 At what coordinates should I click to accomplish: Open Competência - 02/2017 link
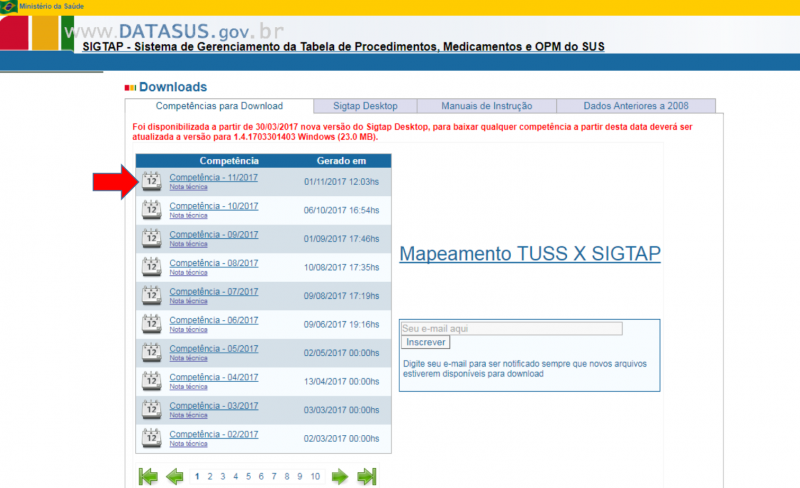[x=214, y=434]
